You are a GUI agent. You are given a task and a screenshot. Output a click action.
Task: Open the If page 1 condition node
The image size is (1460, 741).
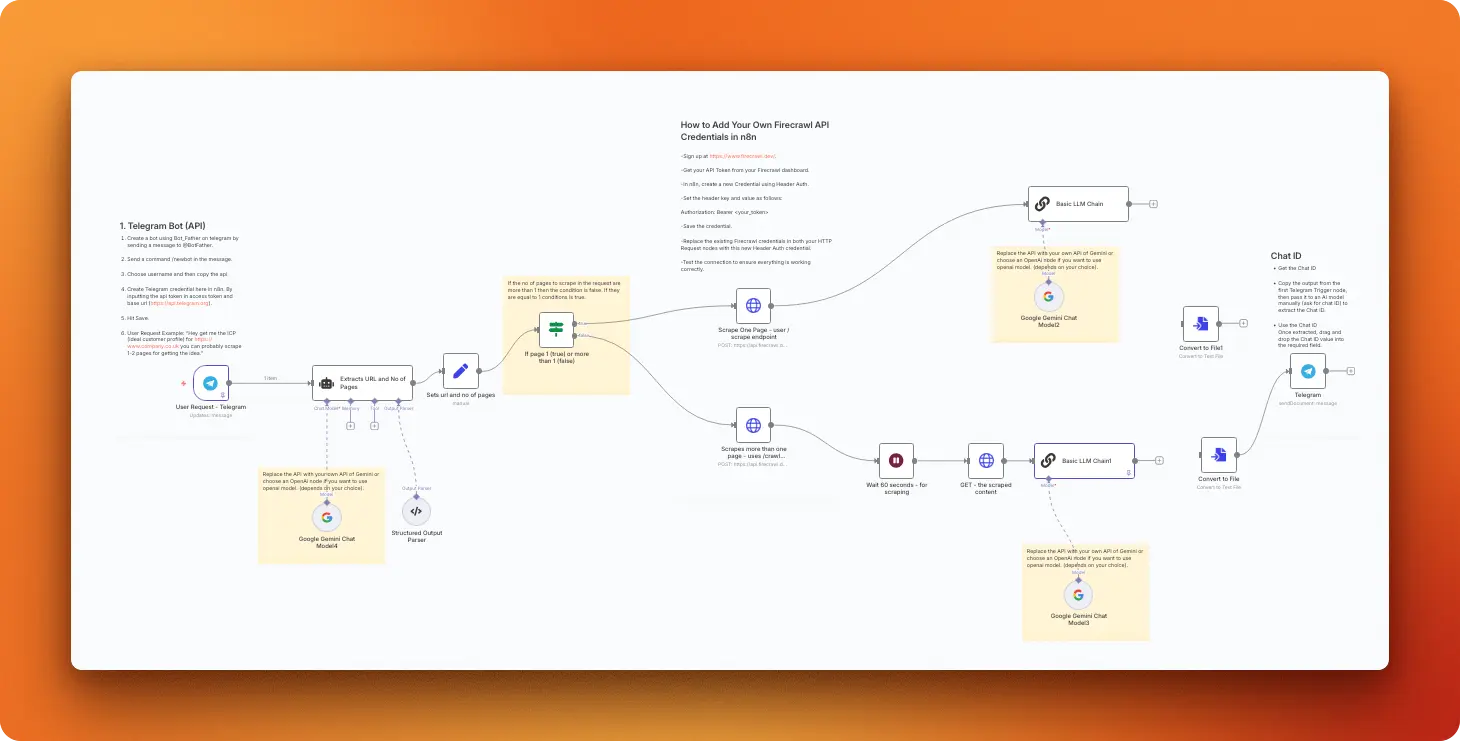[x=555, y=328]
